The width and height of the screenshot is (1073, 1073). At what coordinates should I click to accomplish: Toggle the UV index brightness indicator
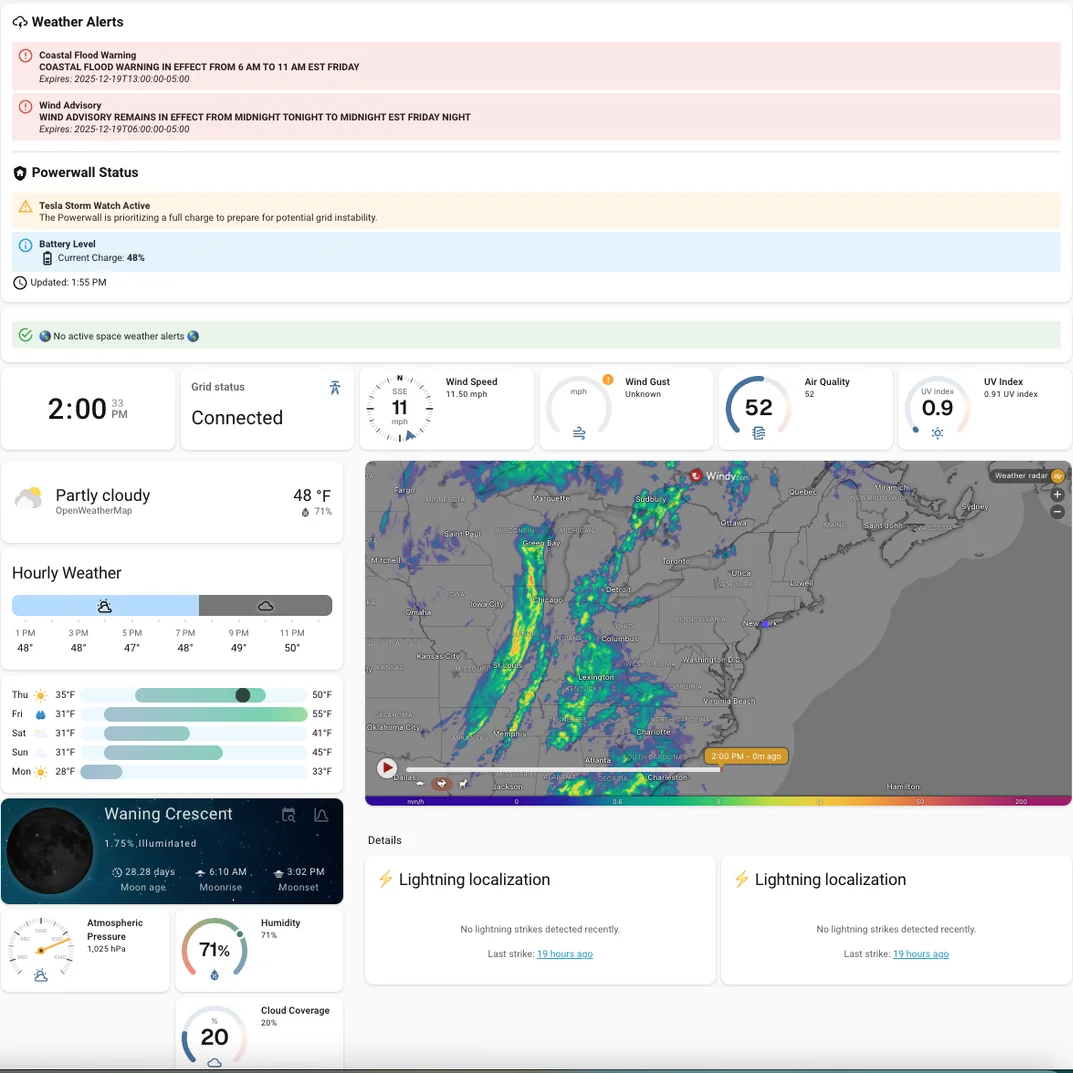pyautogui.click(x=935, y=432)
